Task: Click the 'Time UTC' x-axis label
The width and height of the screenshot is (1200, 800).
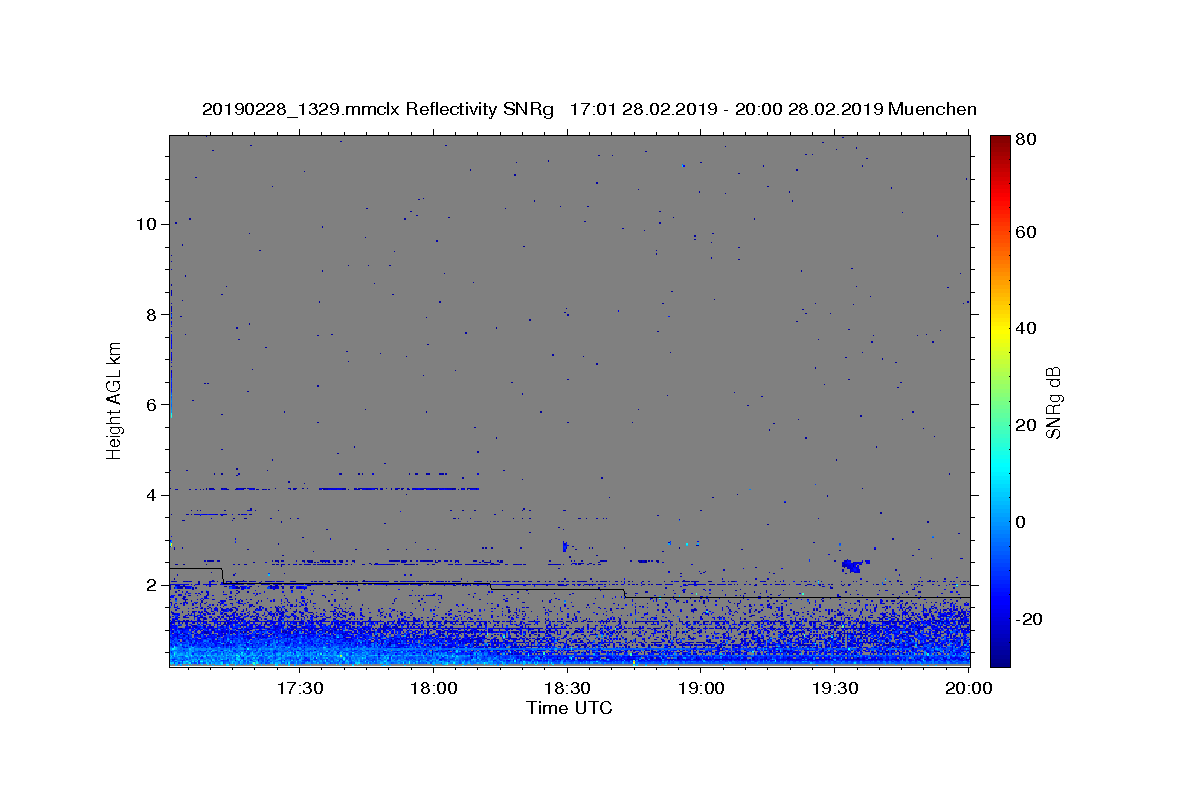Action: (569, 708)
